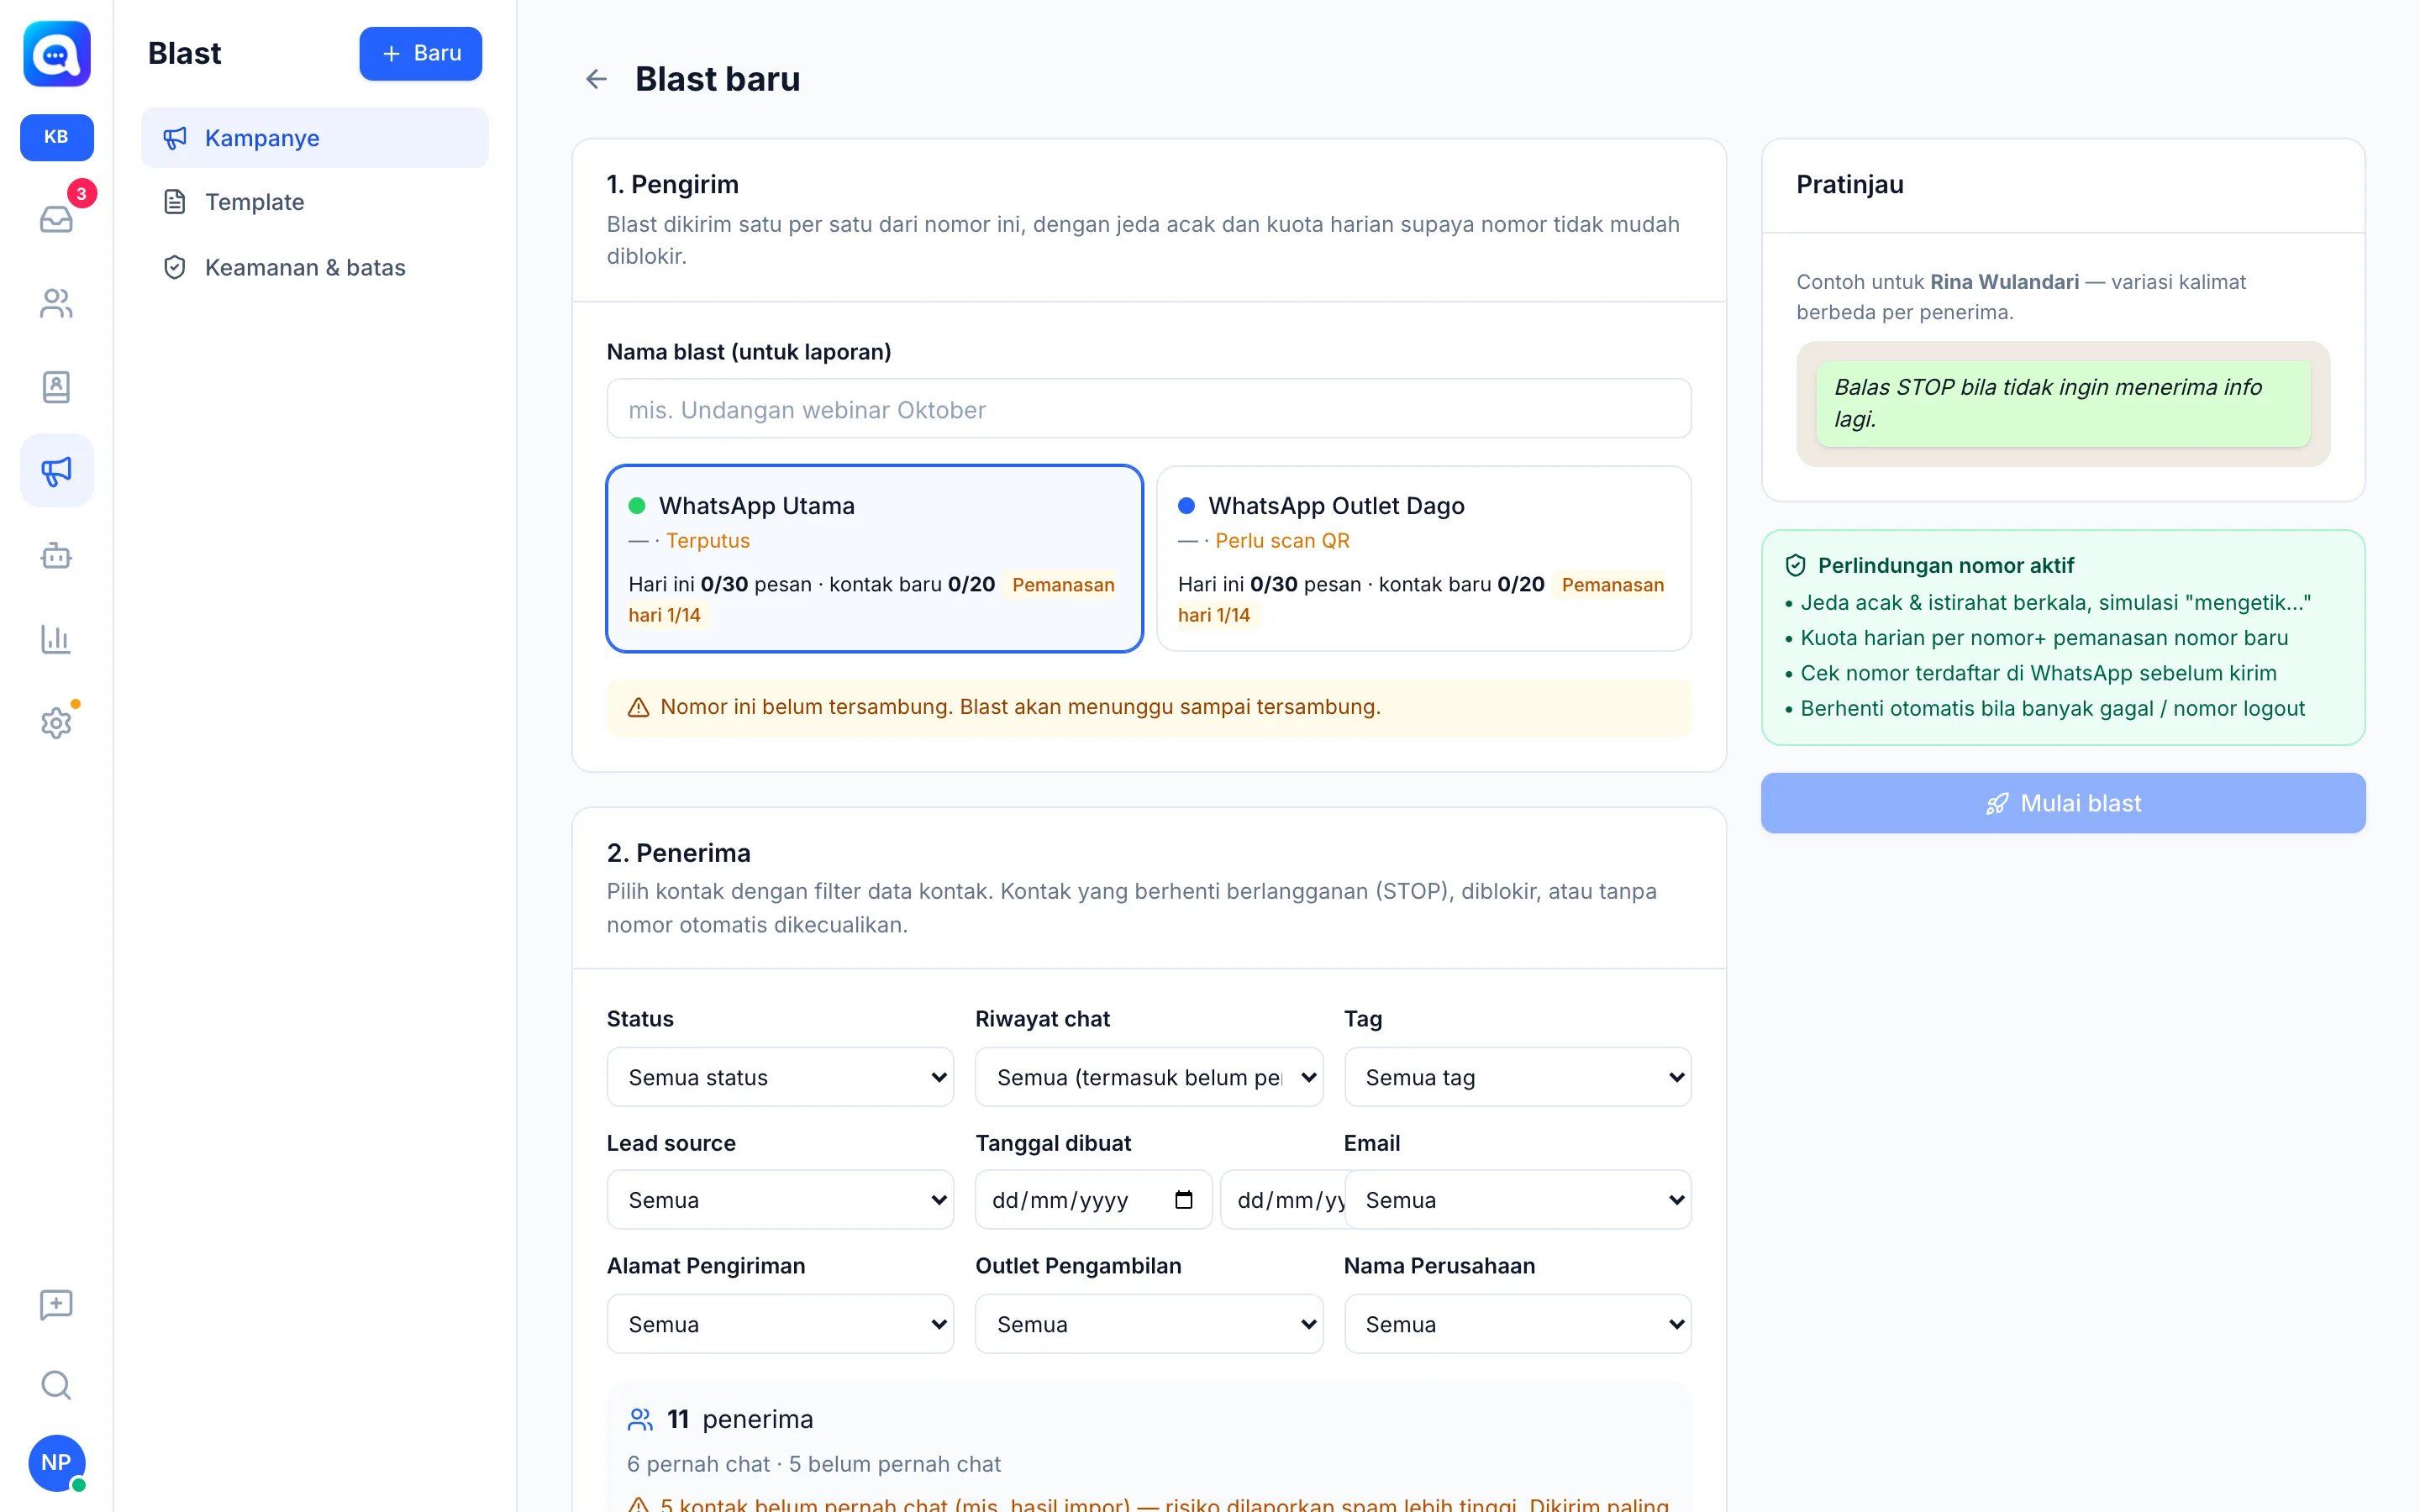The height and width of the screenshot is (1512, 2420).
Task: Click the + Baru button
Action: (420, 53)
